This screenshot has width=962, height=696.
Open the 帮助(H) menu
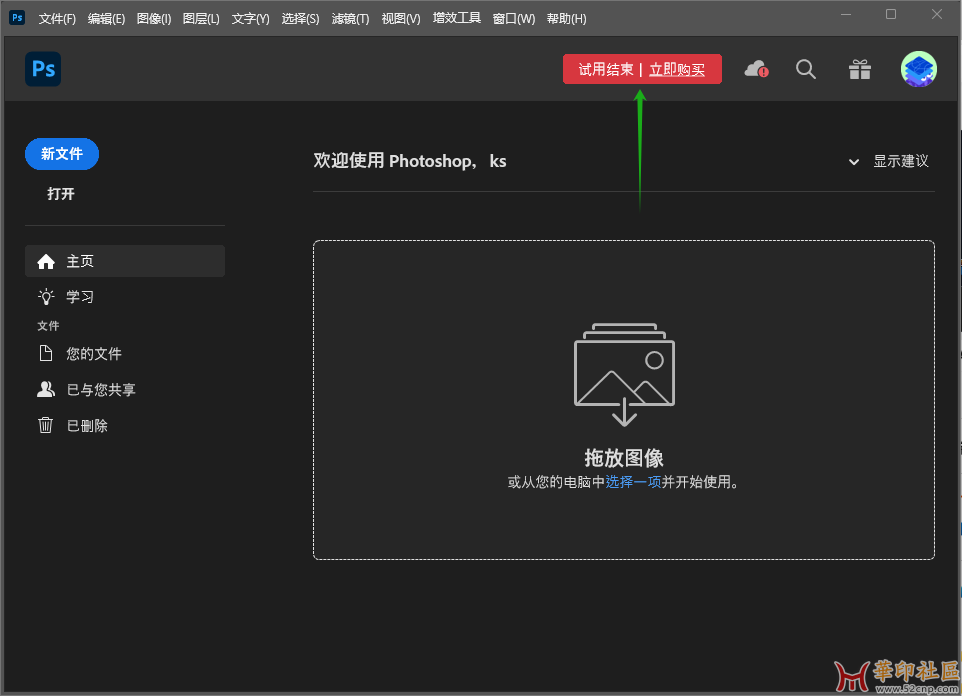point(566,18)
